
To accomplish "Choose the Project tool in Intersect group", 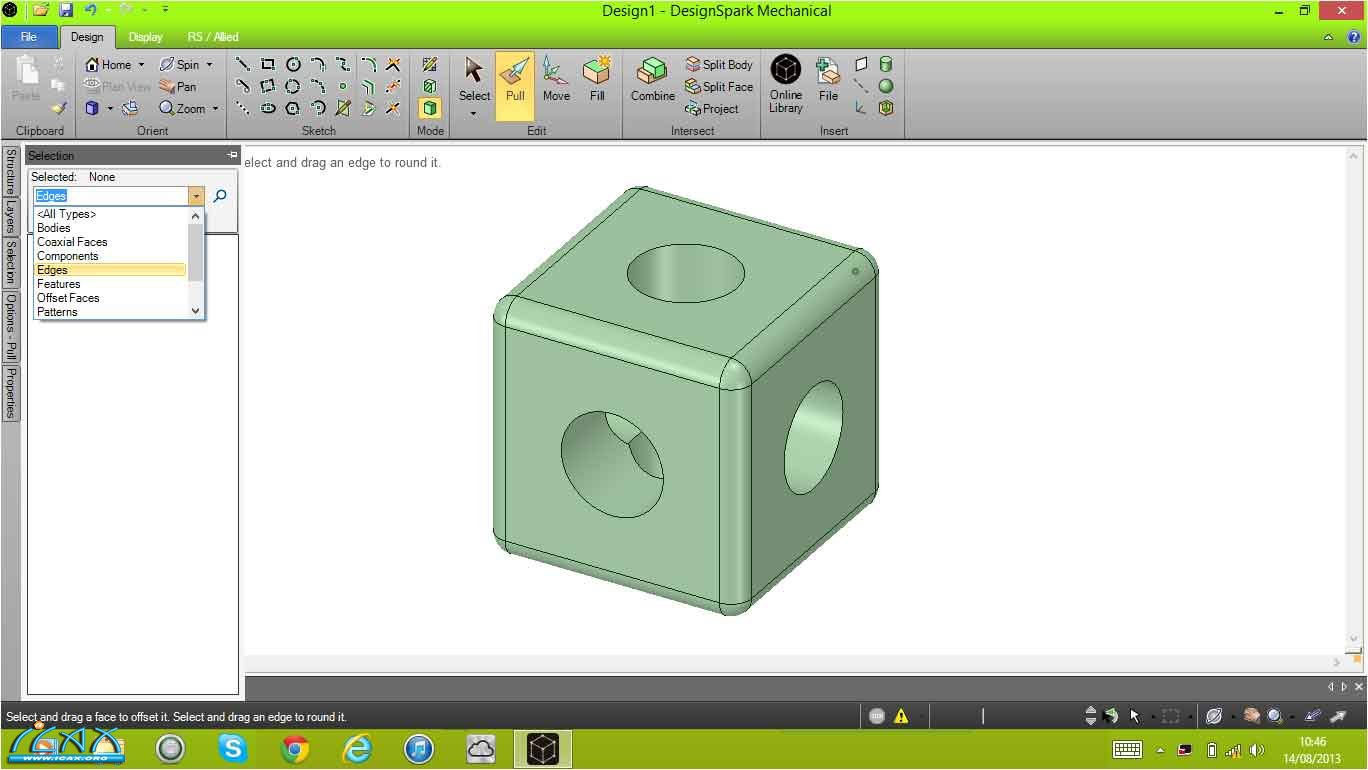I will [712, 109].
